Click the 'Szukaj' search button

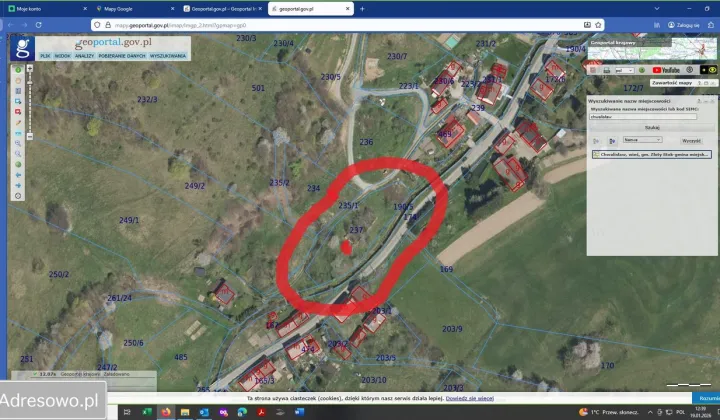tap(652, 128)
